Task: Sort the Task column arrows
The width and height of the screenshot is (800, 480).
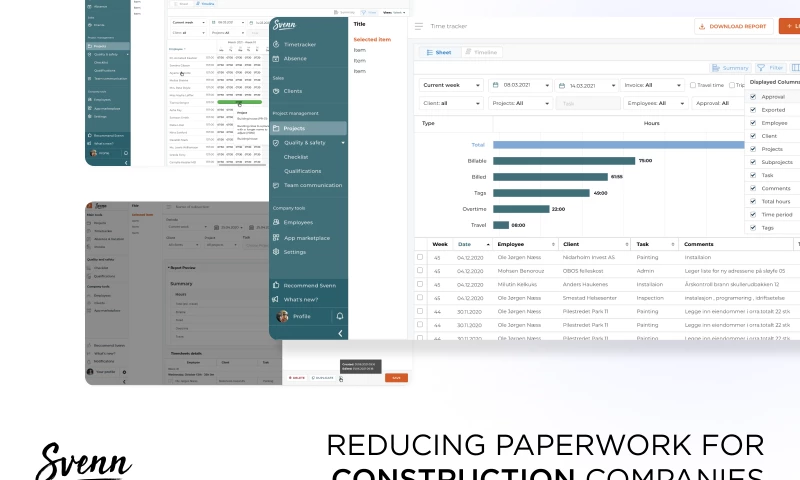Action: click(x=673, y=245)
